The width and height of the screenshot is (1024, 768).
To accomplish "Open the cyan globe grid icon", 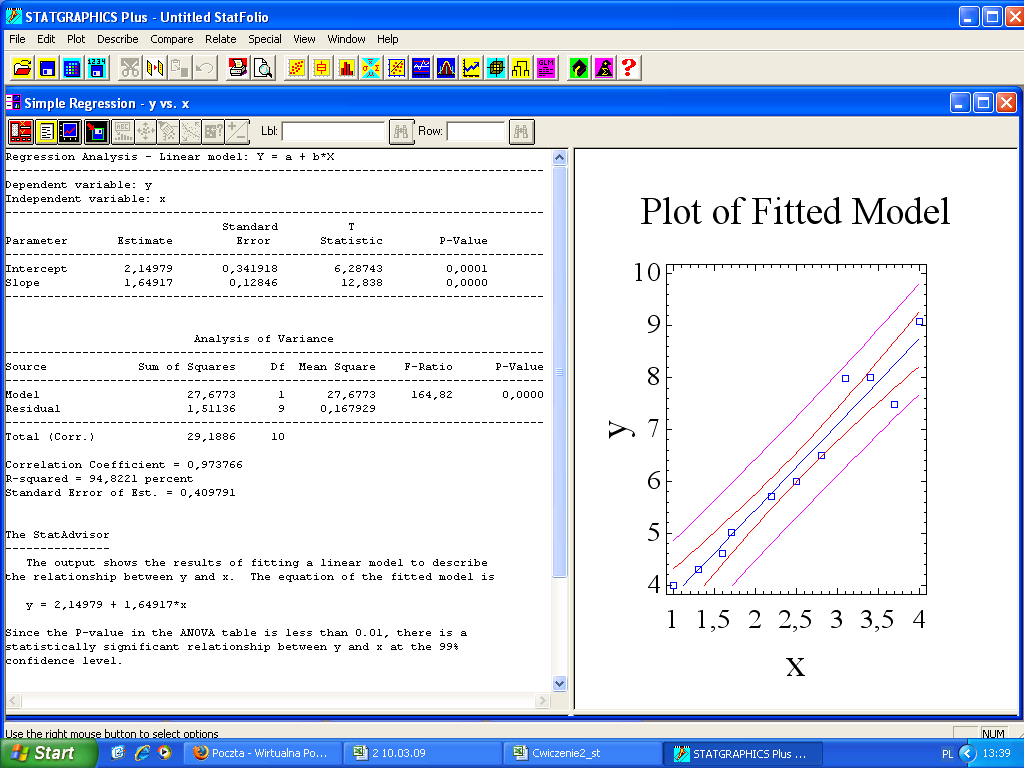I will [496, 68].
